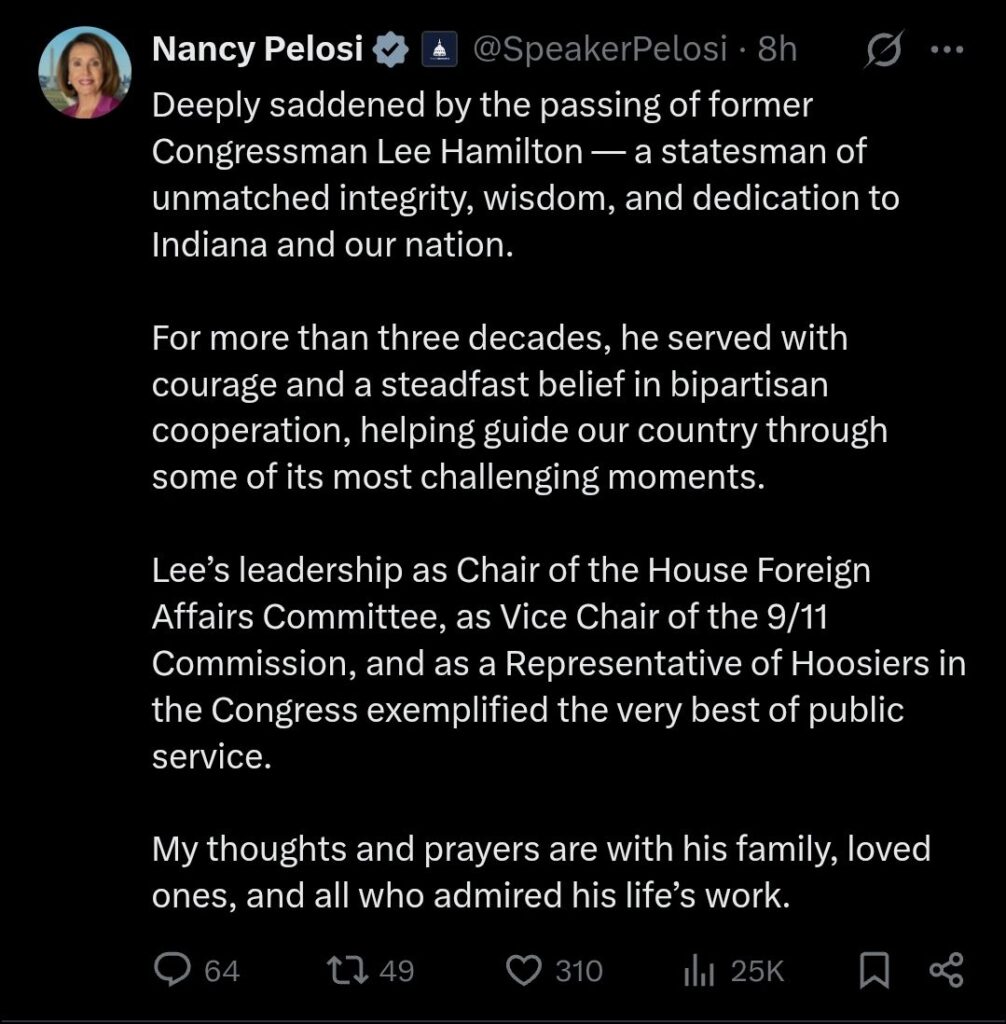Click the 49 reposts count
1006x1024 pixels.
point(396,970)
